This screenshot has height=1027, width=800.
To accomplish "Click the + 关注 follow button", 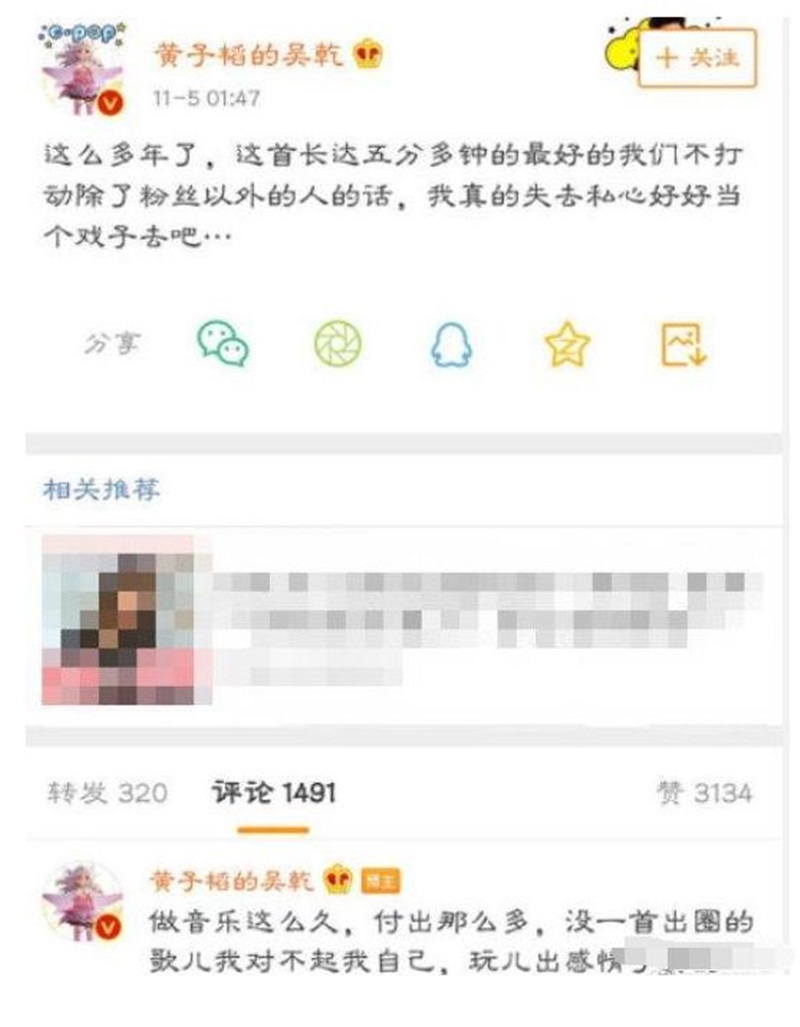I will (697, 58).
